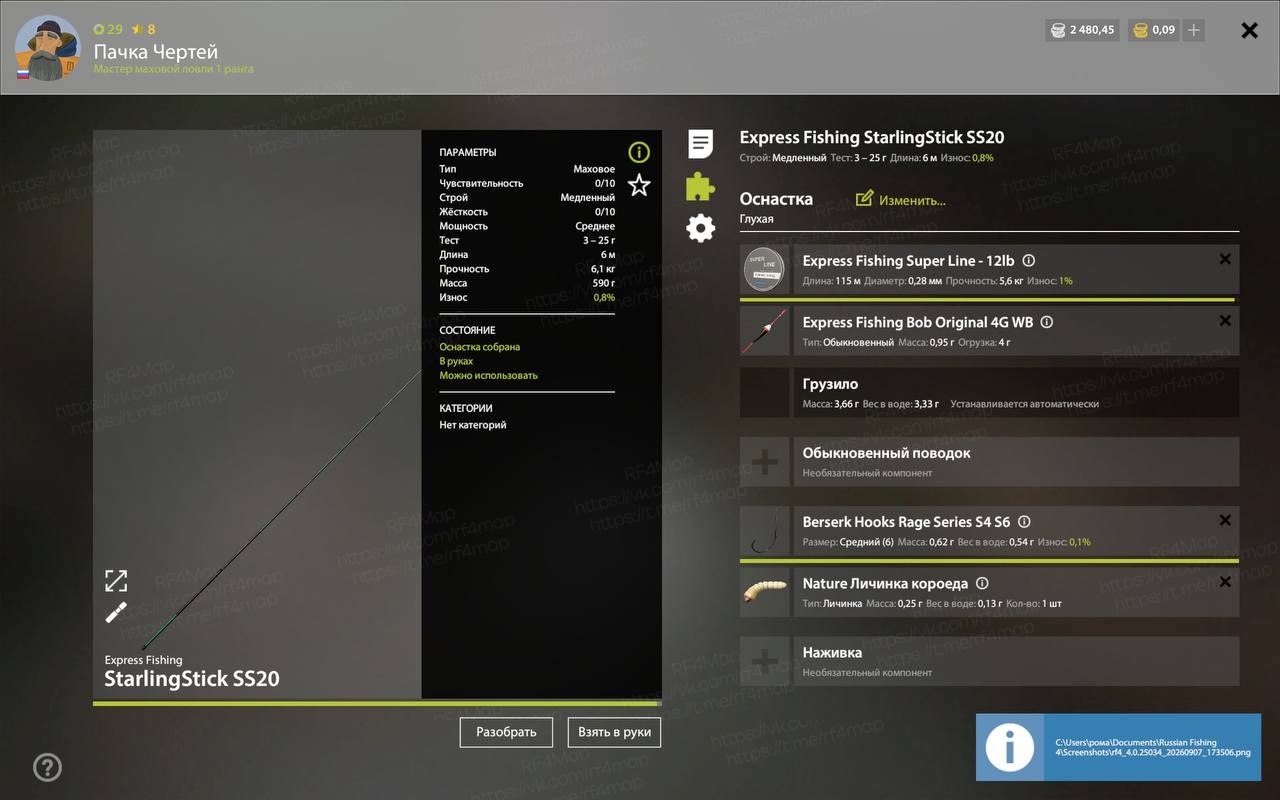Open the player avatar profile
This screenshot has height=800, width=1280.
(47, 48)
